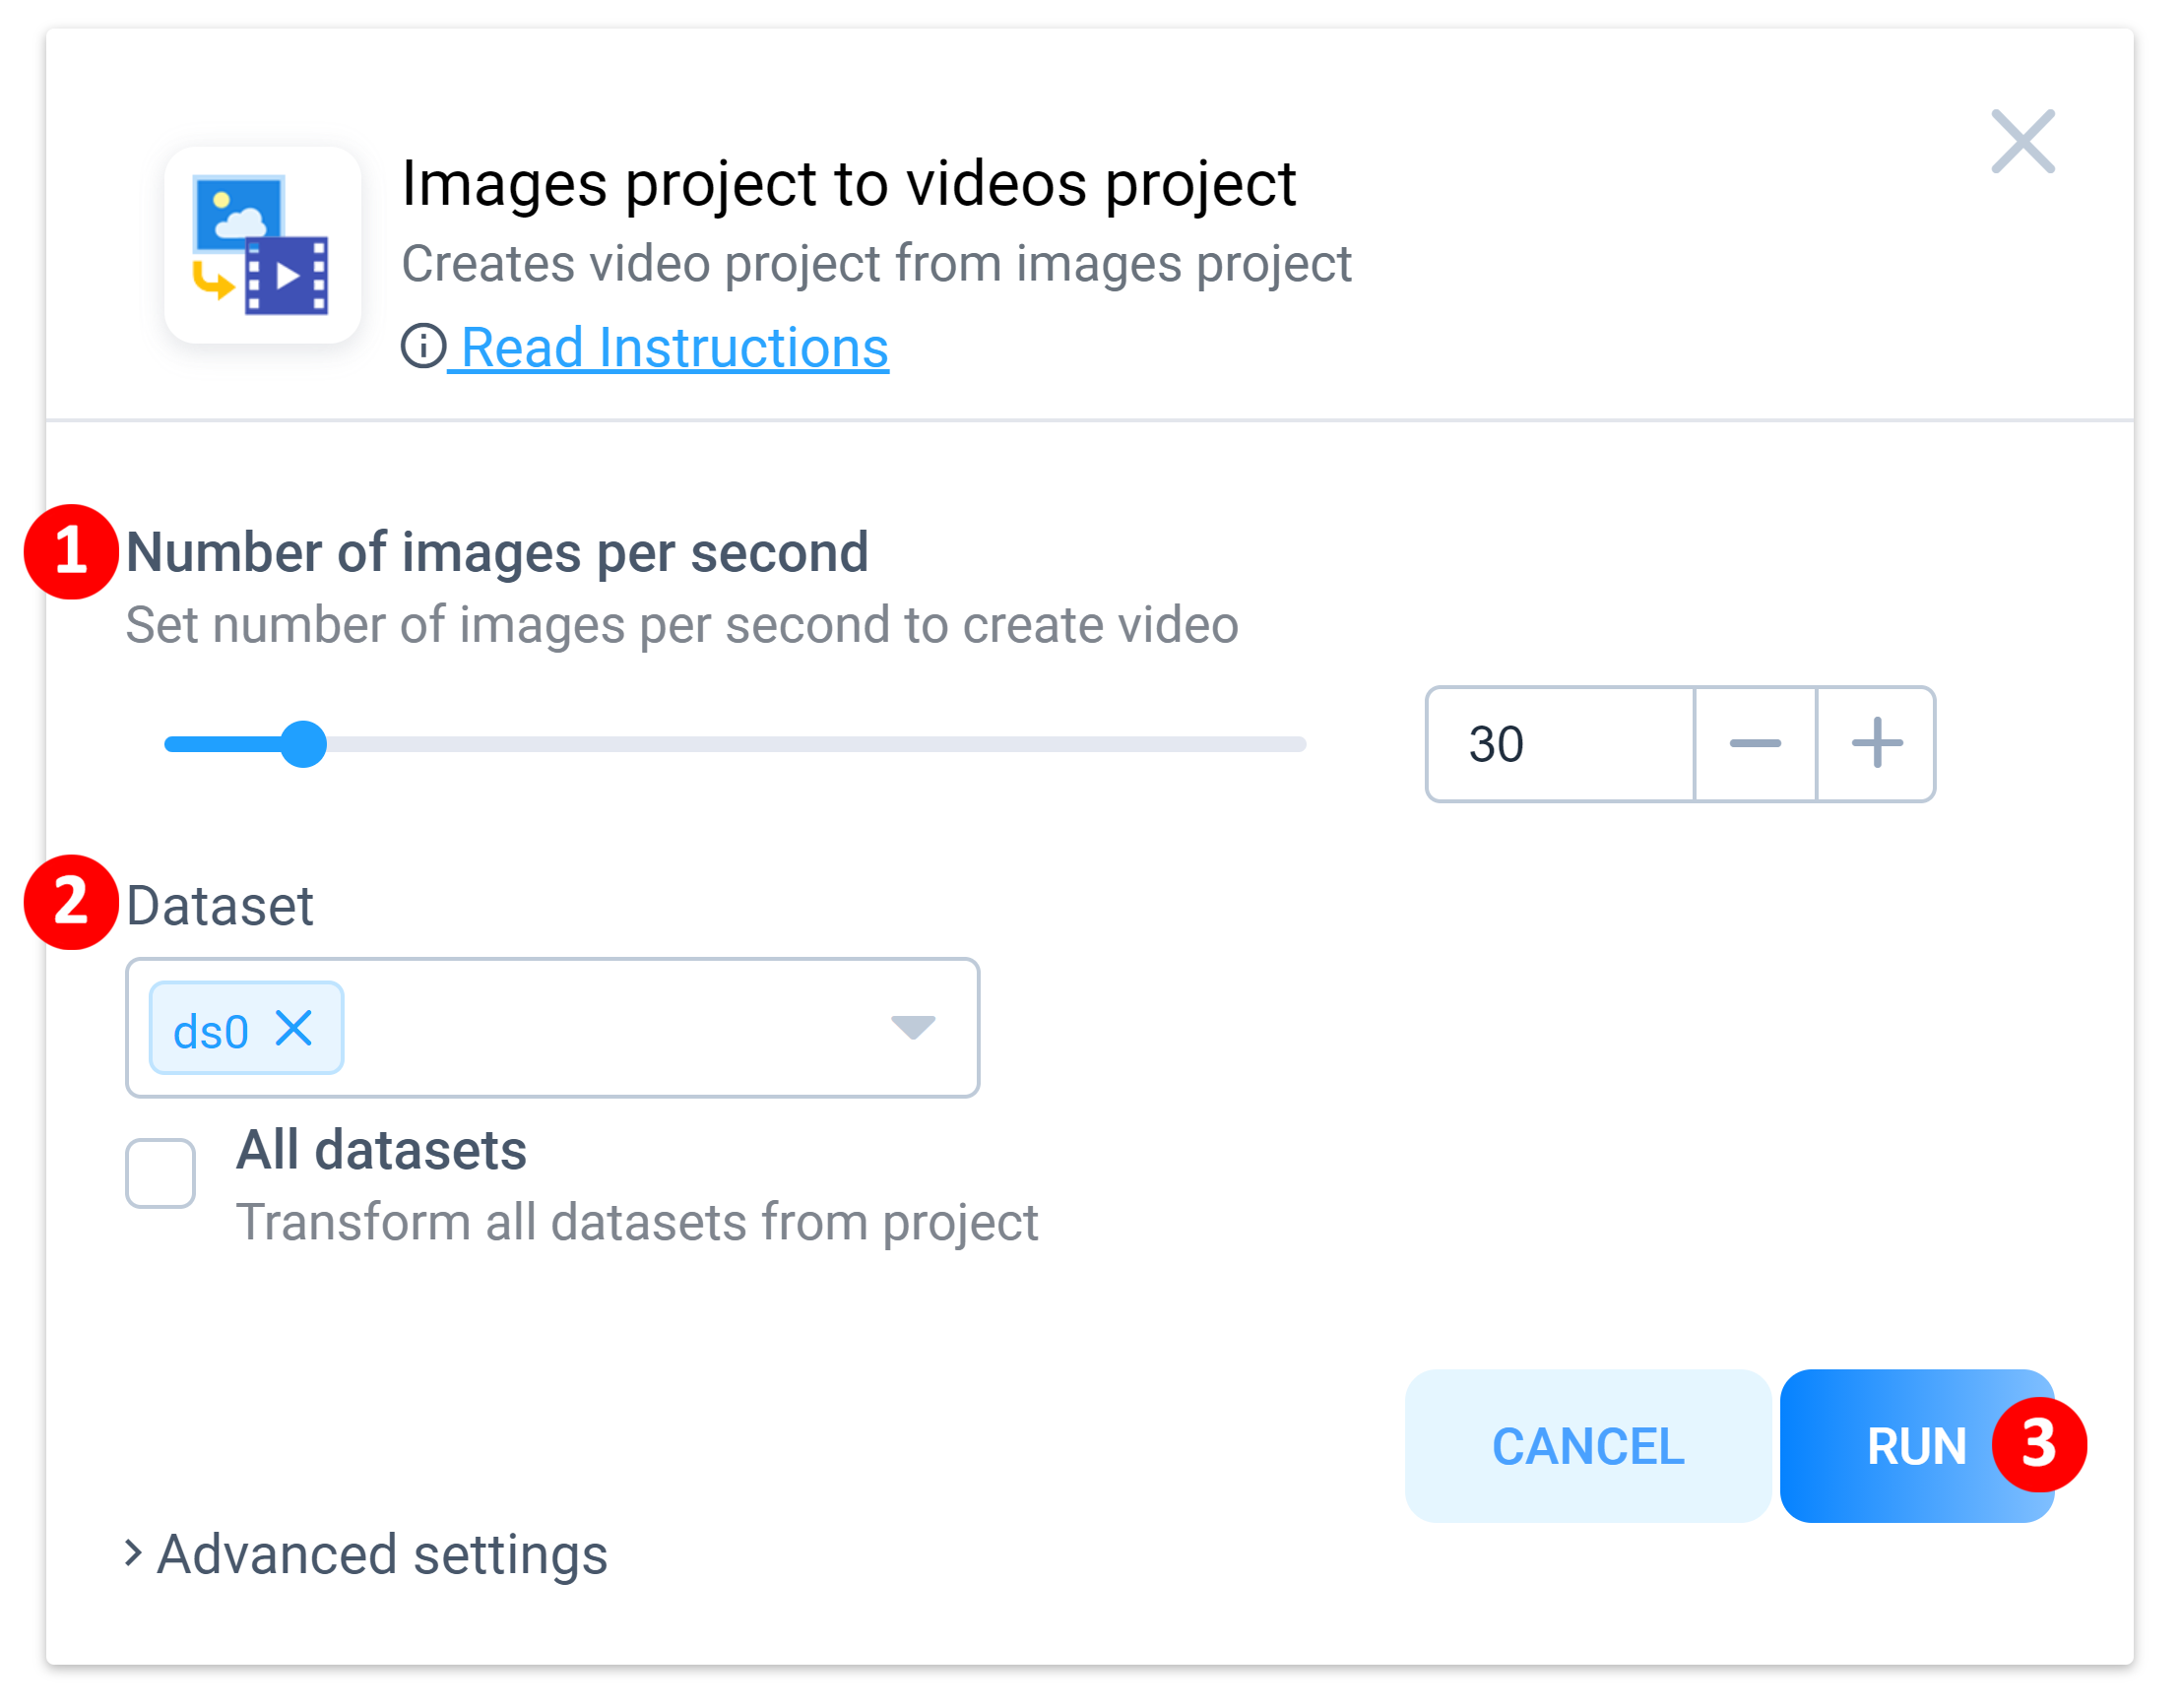This screenshot has width=2181, height=1708.
Task: Decrease images per second with minus button
Action: pyautogui.click(x=1755, y=744)
